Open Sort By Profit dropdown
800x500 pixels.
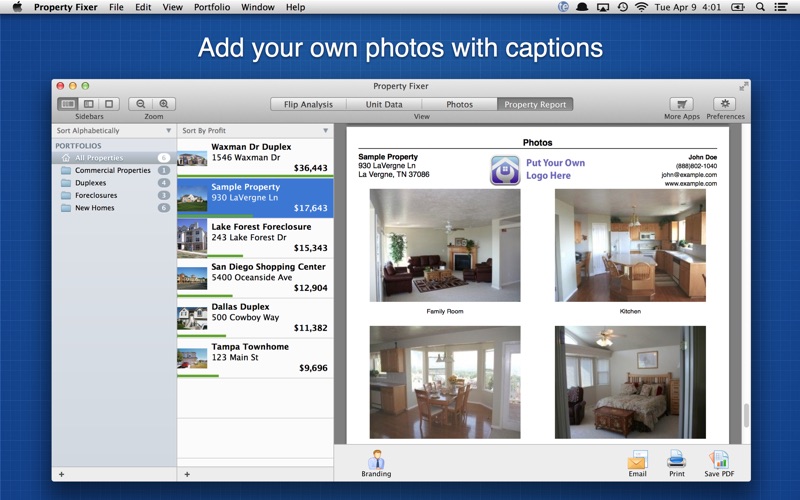point(255,131)
